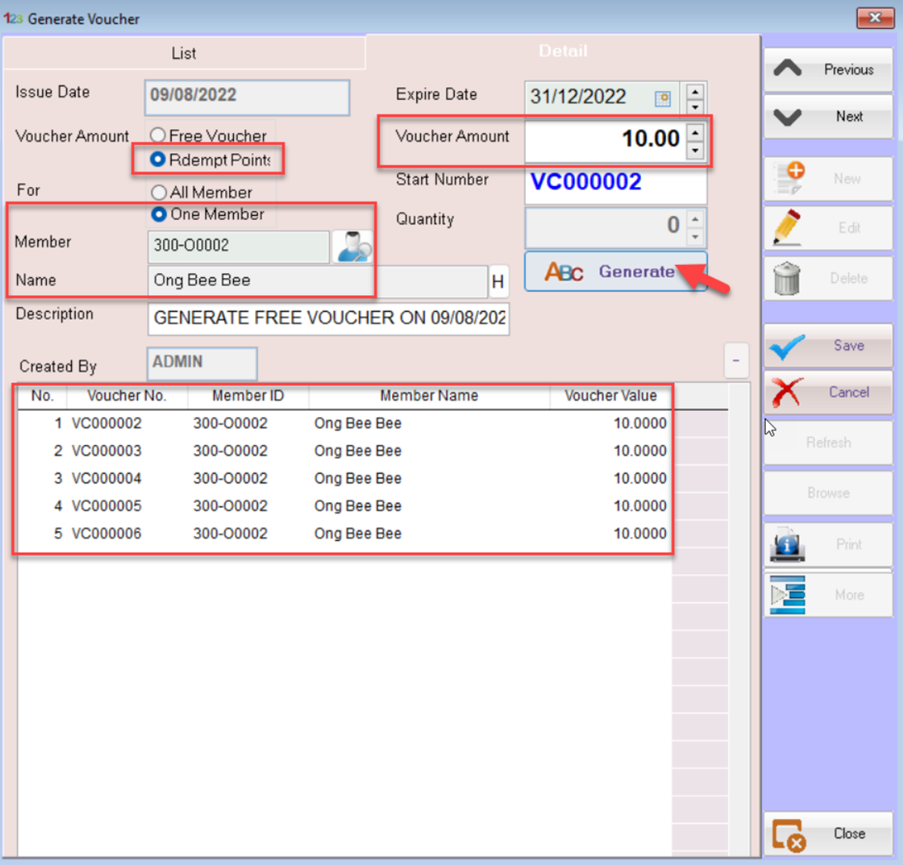Viewport: 903px width, 865px height.
Task: Choose the All Member radio option
Action: click(x=158, y=192)
